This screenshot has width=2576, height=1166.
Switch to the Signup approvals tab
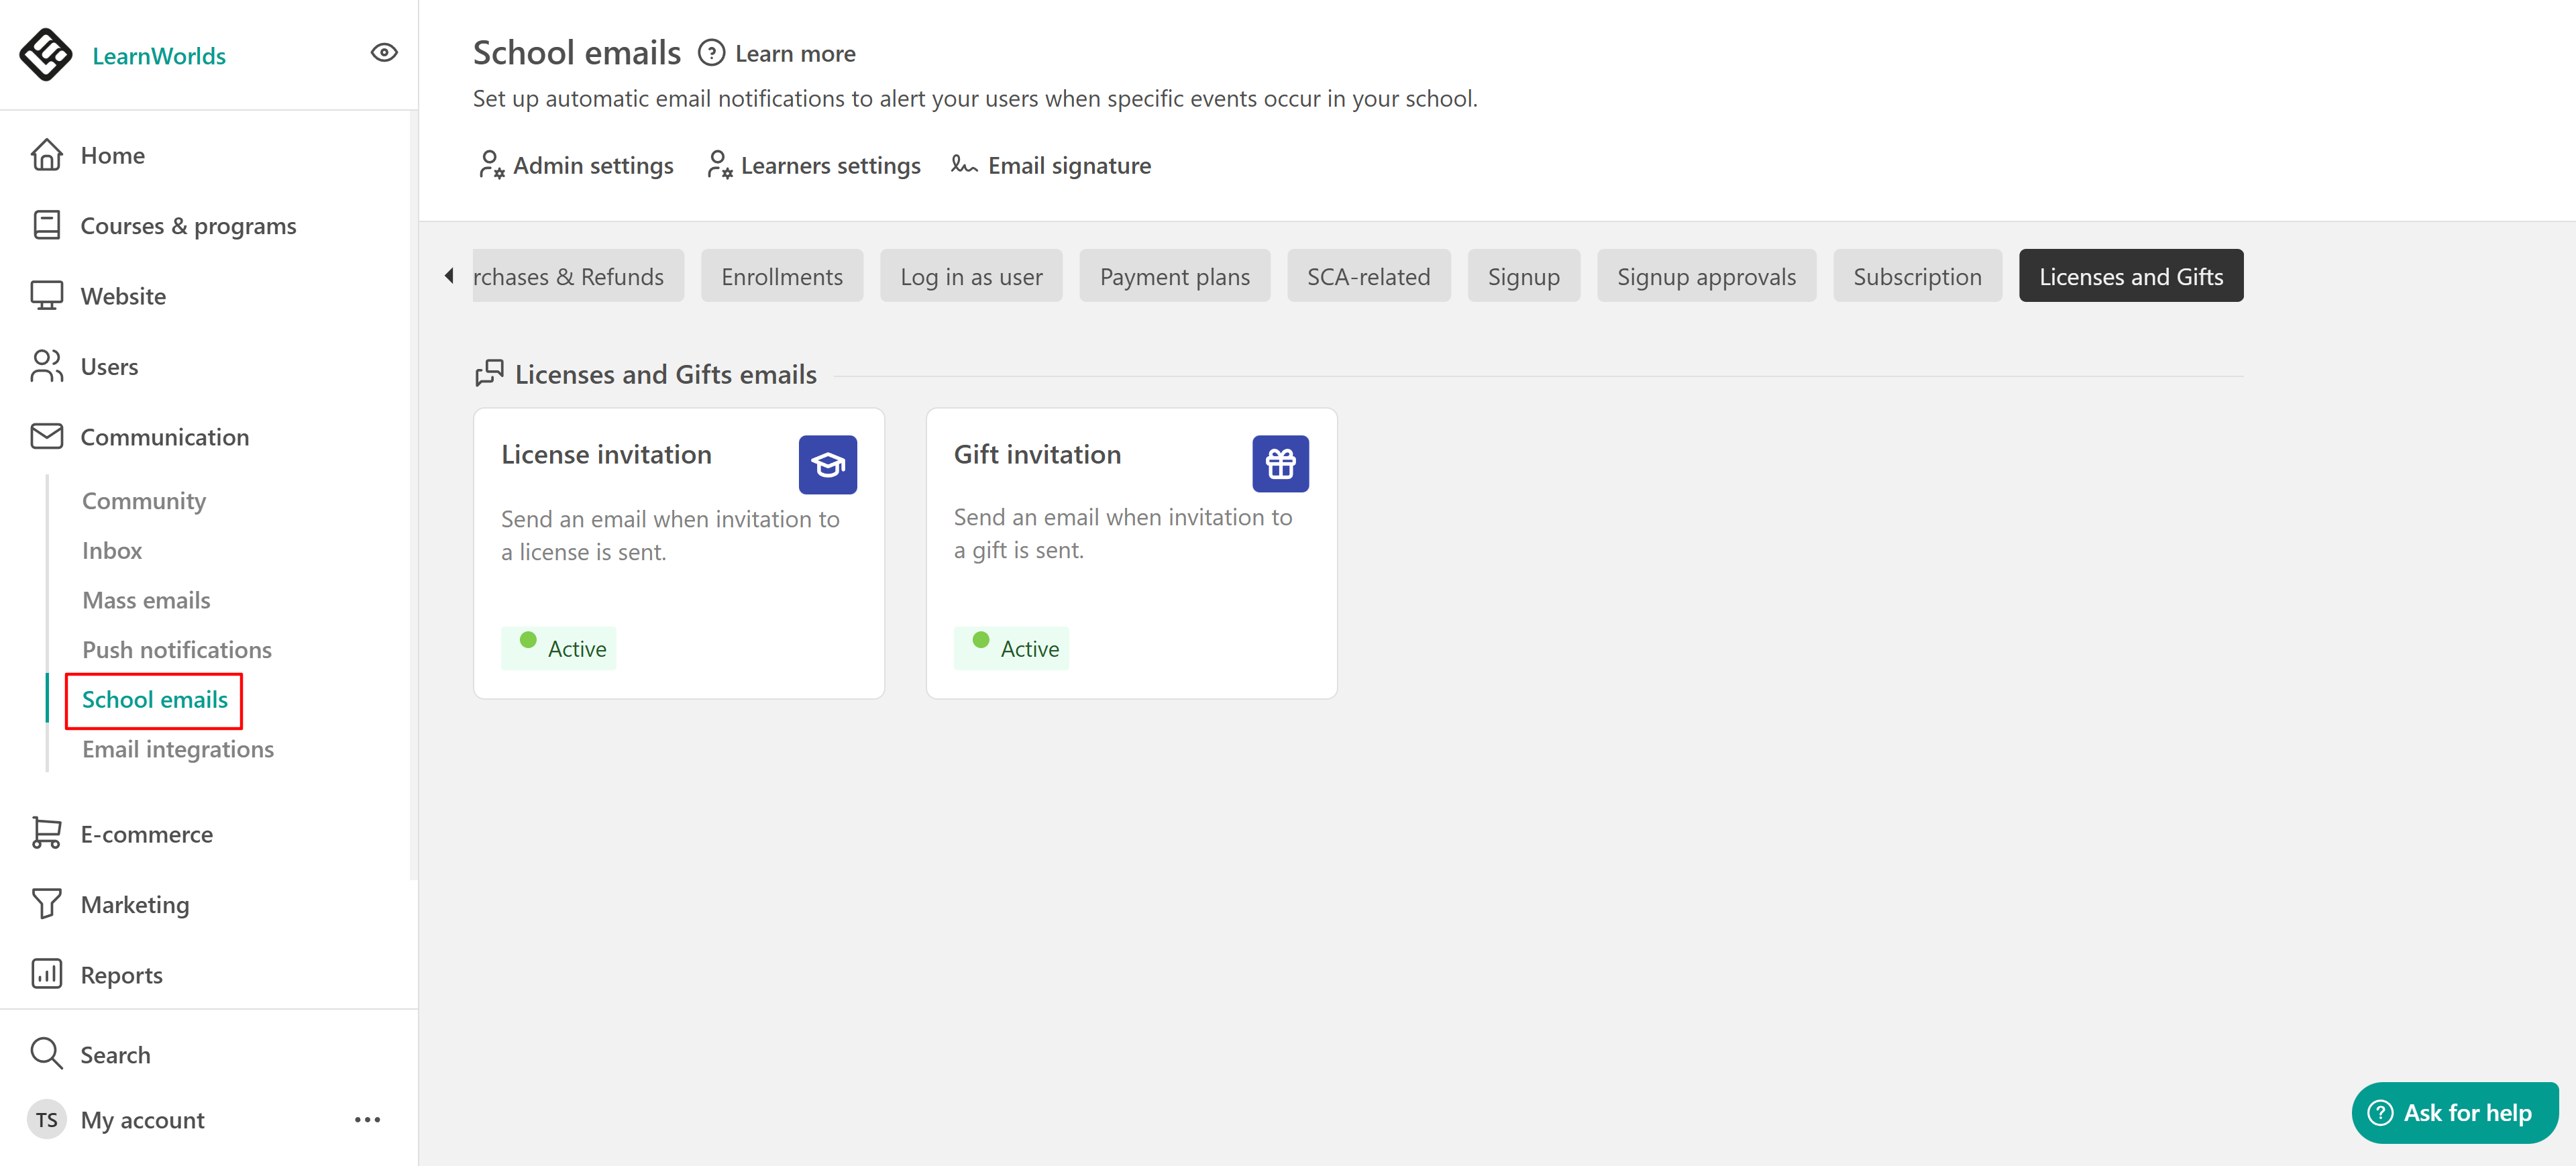(x=1705, y=276)
